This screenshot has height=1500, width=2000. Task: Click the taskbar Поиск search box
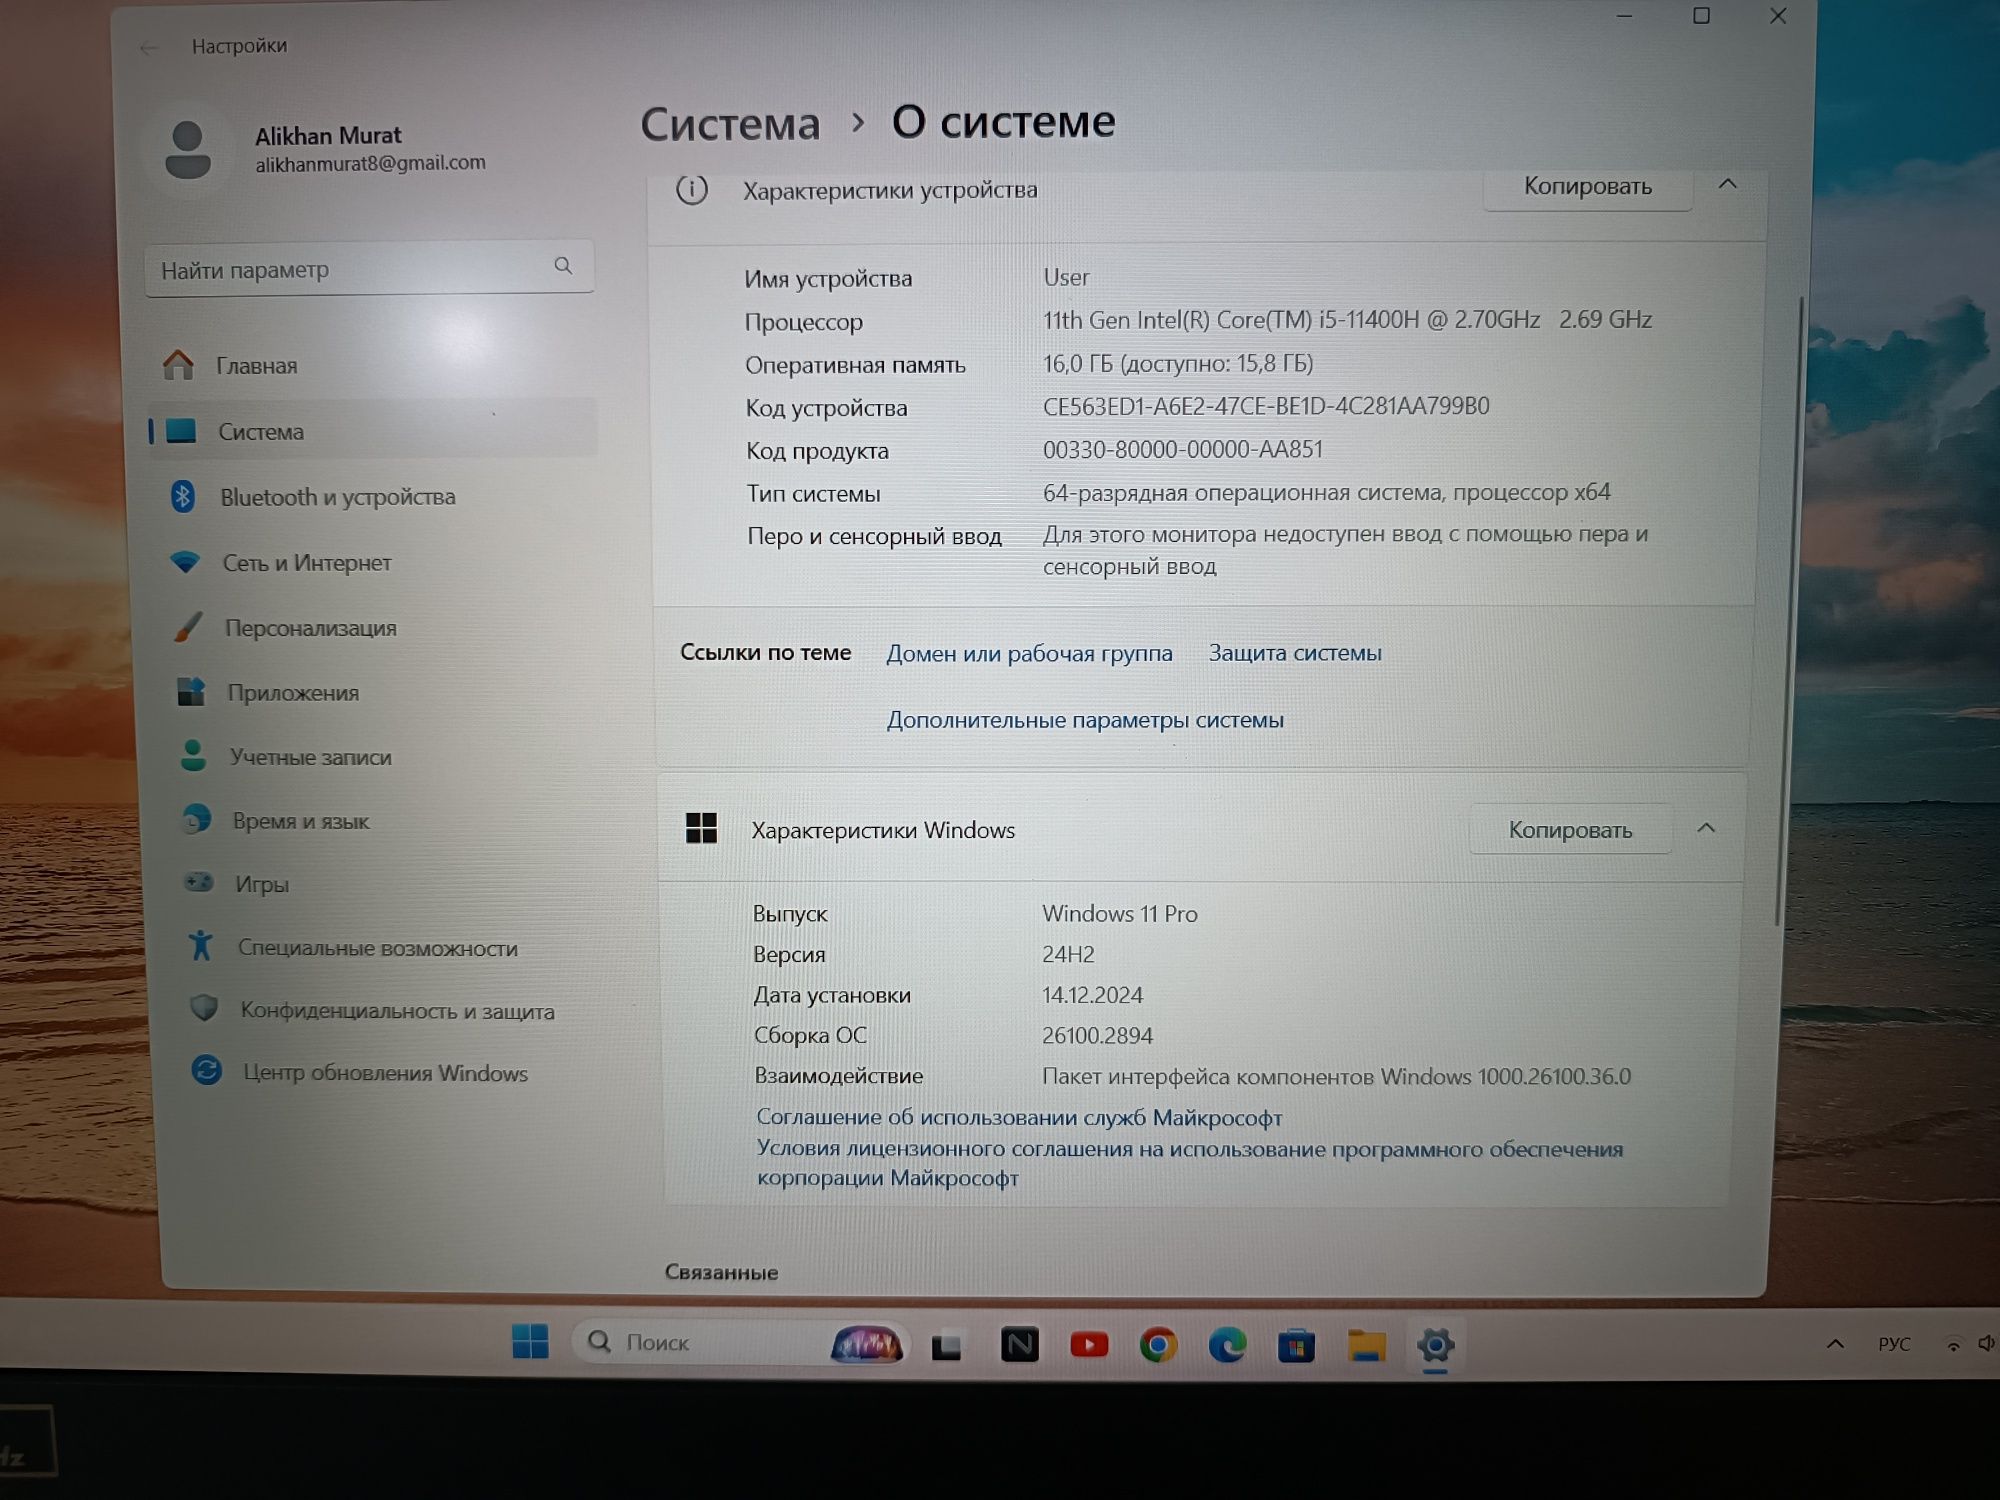[x=740, y=1342]
